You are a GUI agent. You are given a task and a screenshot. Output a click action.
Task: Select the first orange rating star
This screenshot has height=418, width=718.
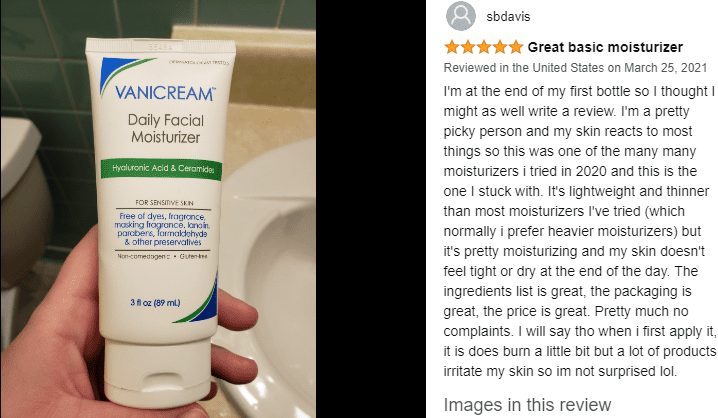[451, 47]
